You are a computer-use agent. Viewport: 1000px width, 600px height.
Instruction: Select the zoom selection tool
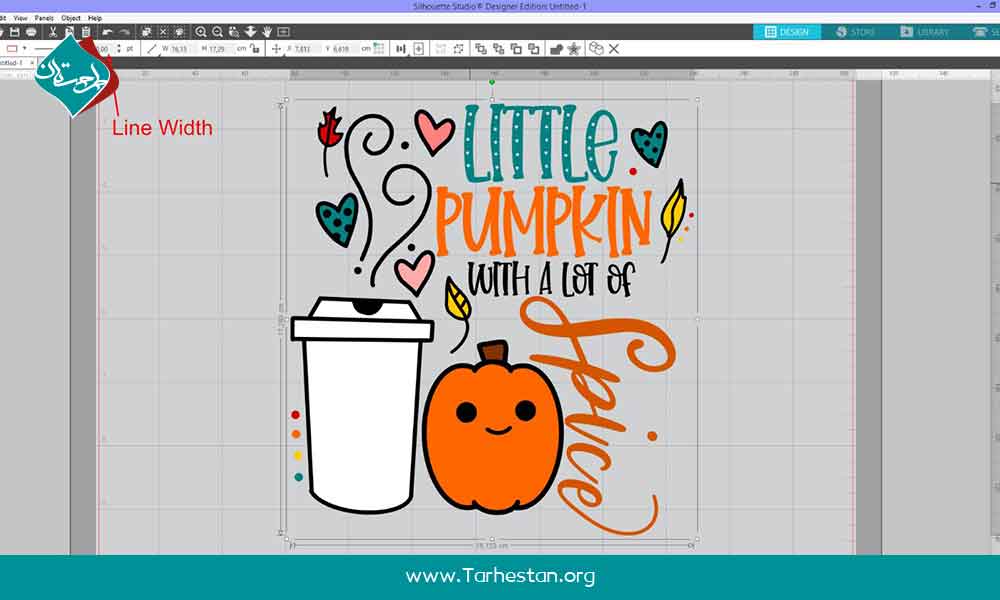(234, 32)
